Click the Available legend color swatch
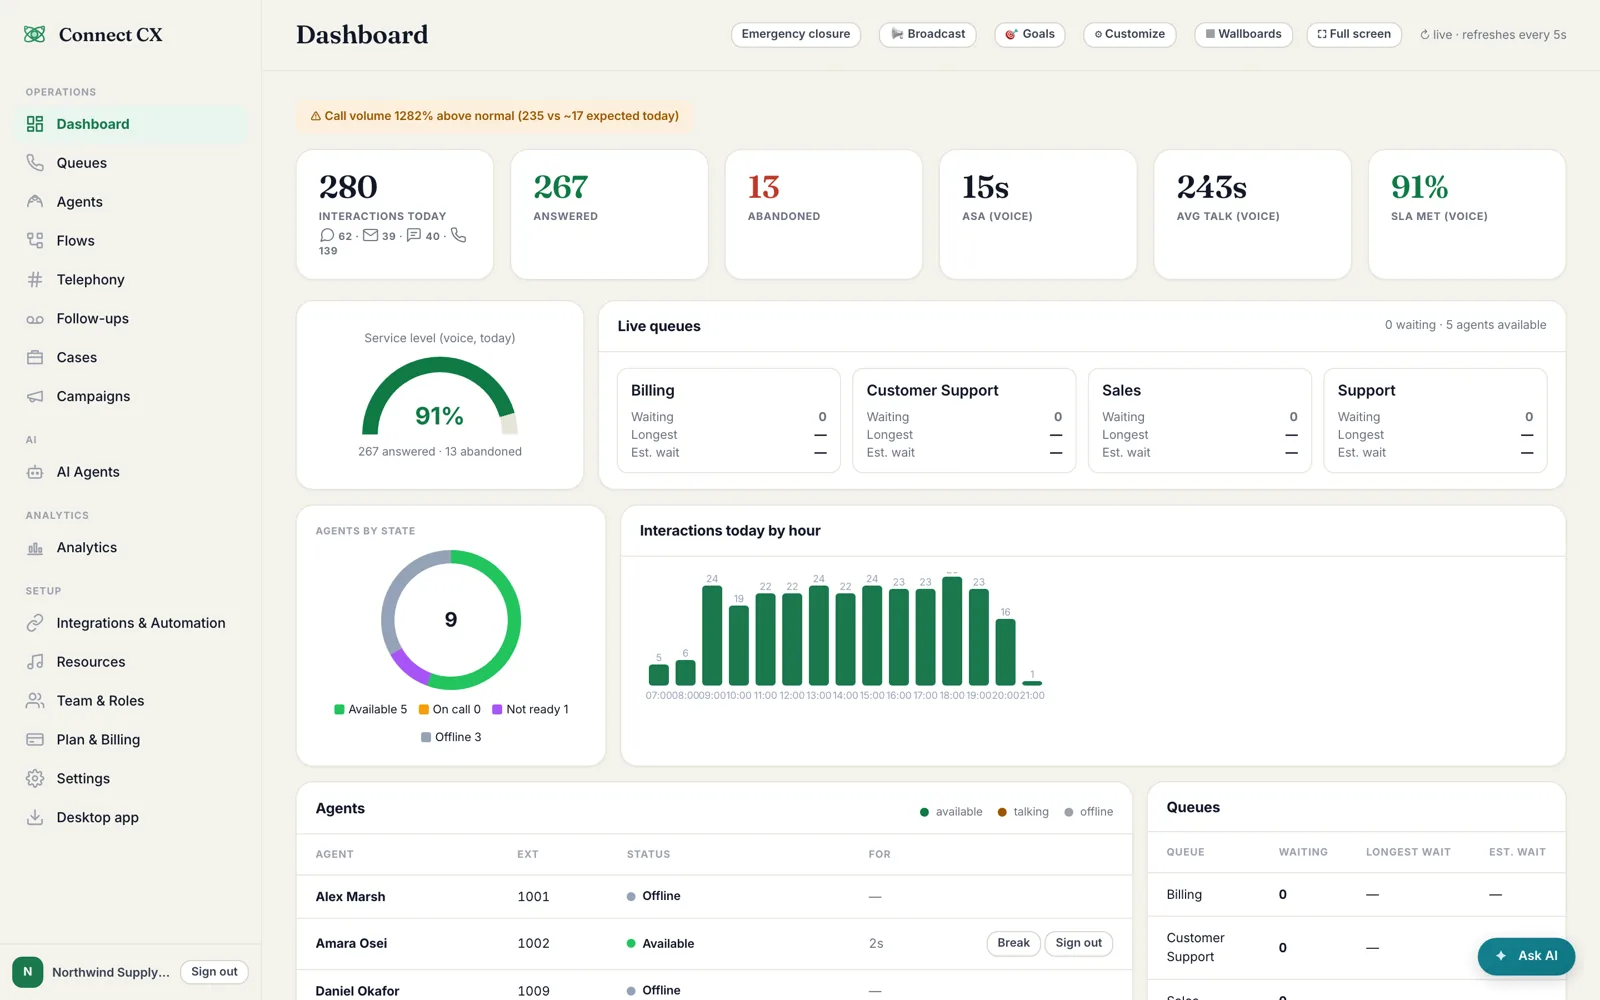The height and width of the screenshot is (1000, 1600). pyautogui.click(x=339, y=710)
